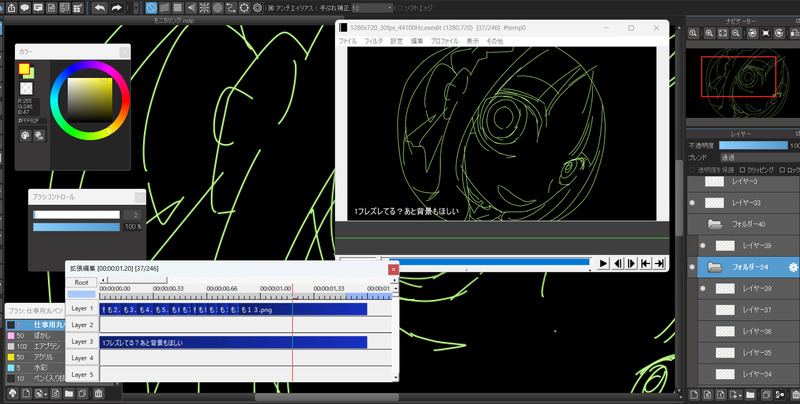
Task: Select the snap-off circle-slash icon
Action: pos(151,8)
